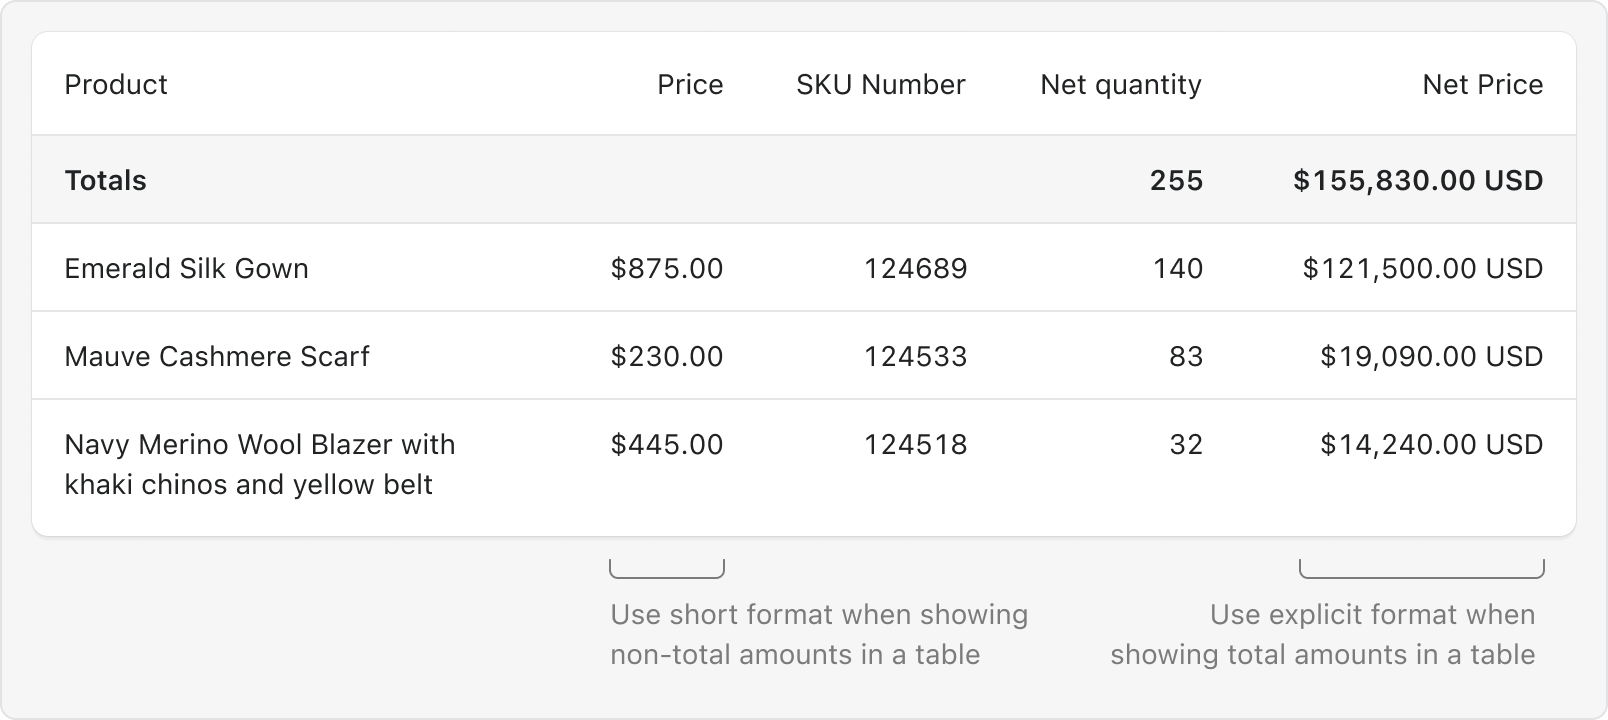Click SKU number 124533

(916, 356)
